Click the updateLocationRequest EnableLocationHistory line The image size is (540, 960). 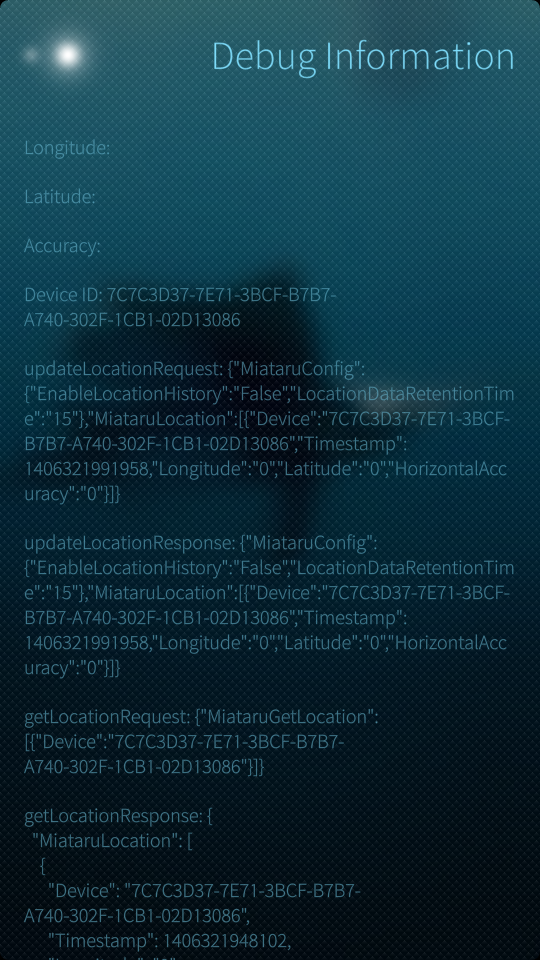coord(269,394)
